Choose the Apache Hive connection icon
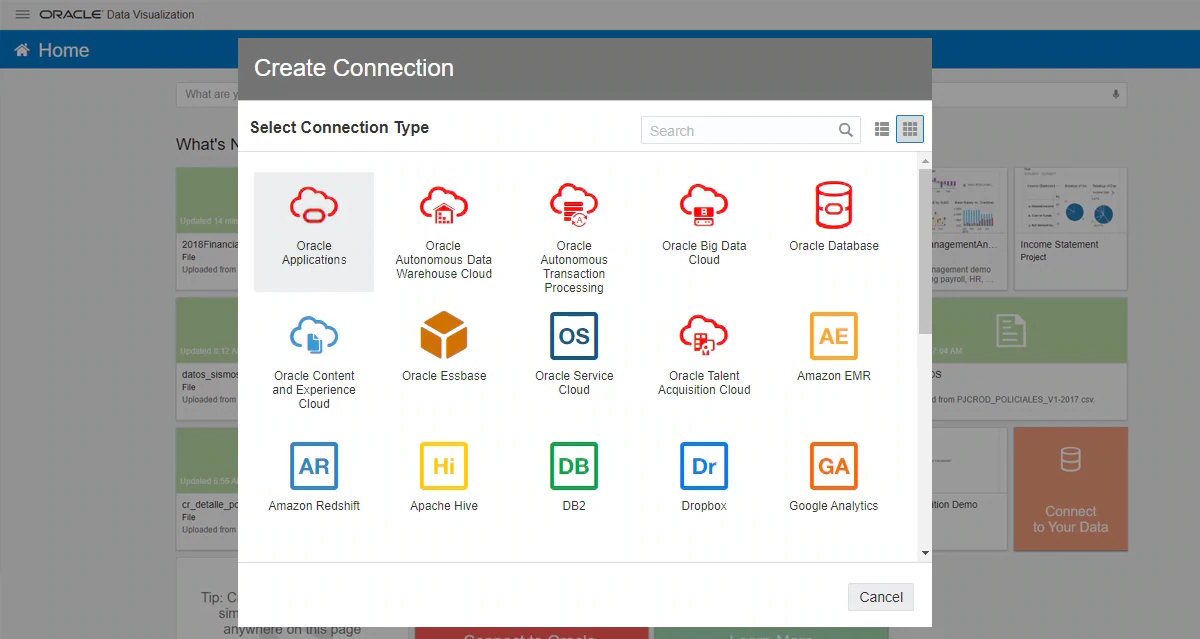1200x639 pixels. click(444, 467)
